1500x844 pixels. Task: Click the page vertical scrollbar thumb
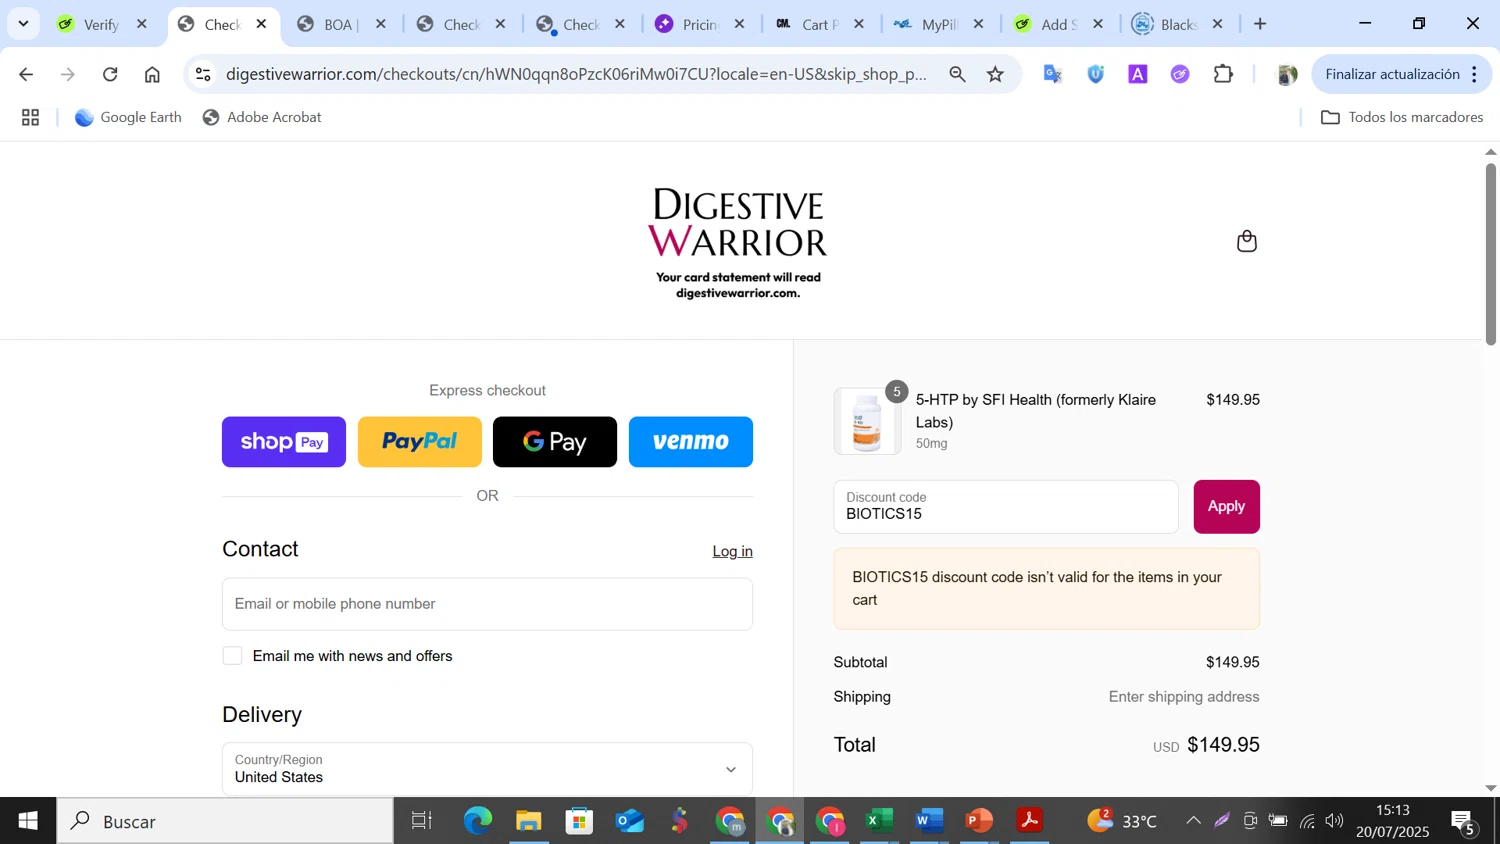(x=1491, y=254)
